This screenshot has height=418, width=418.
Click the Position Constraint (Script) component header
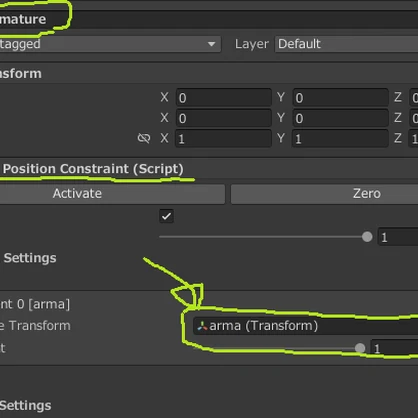point(93,169)
